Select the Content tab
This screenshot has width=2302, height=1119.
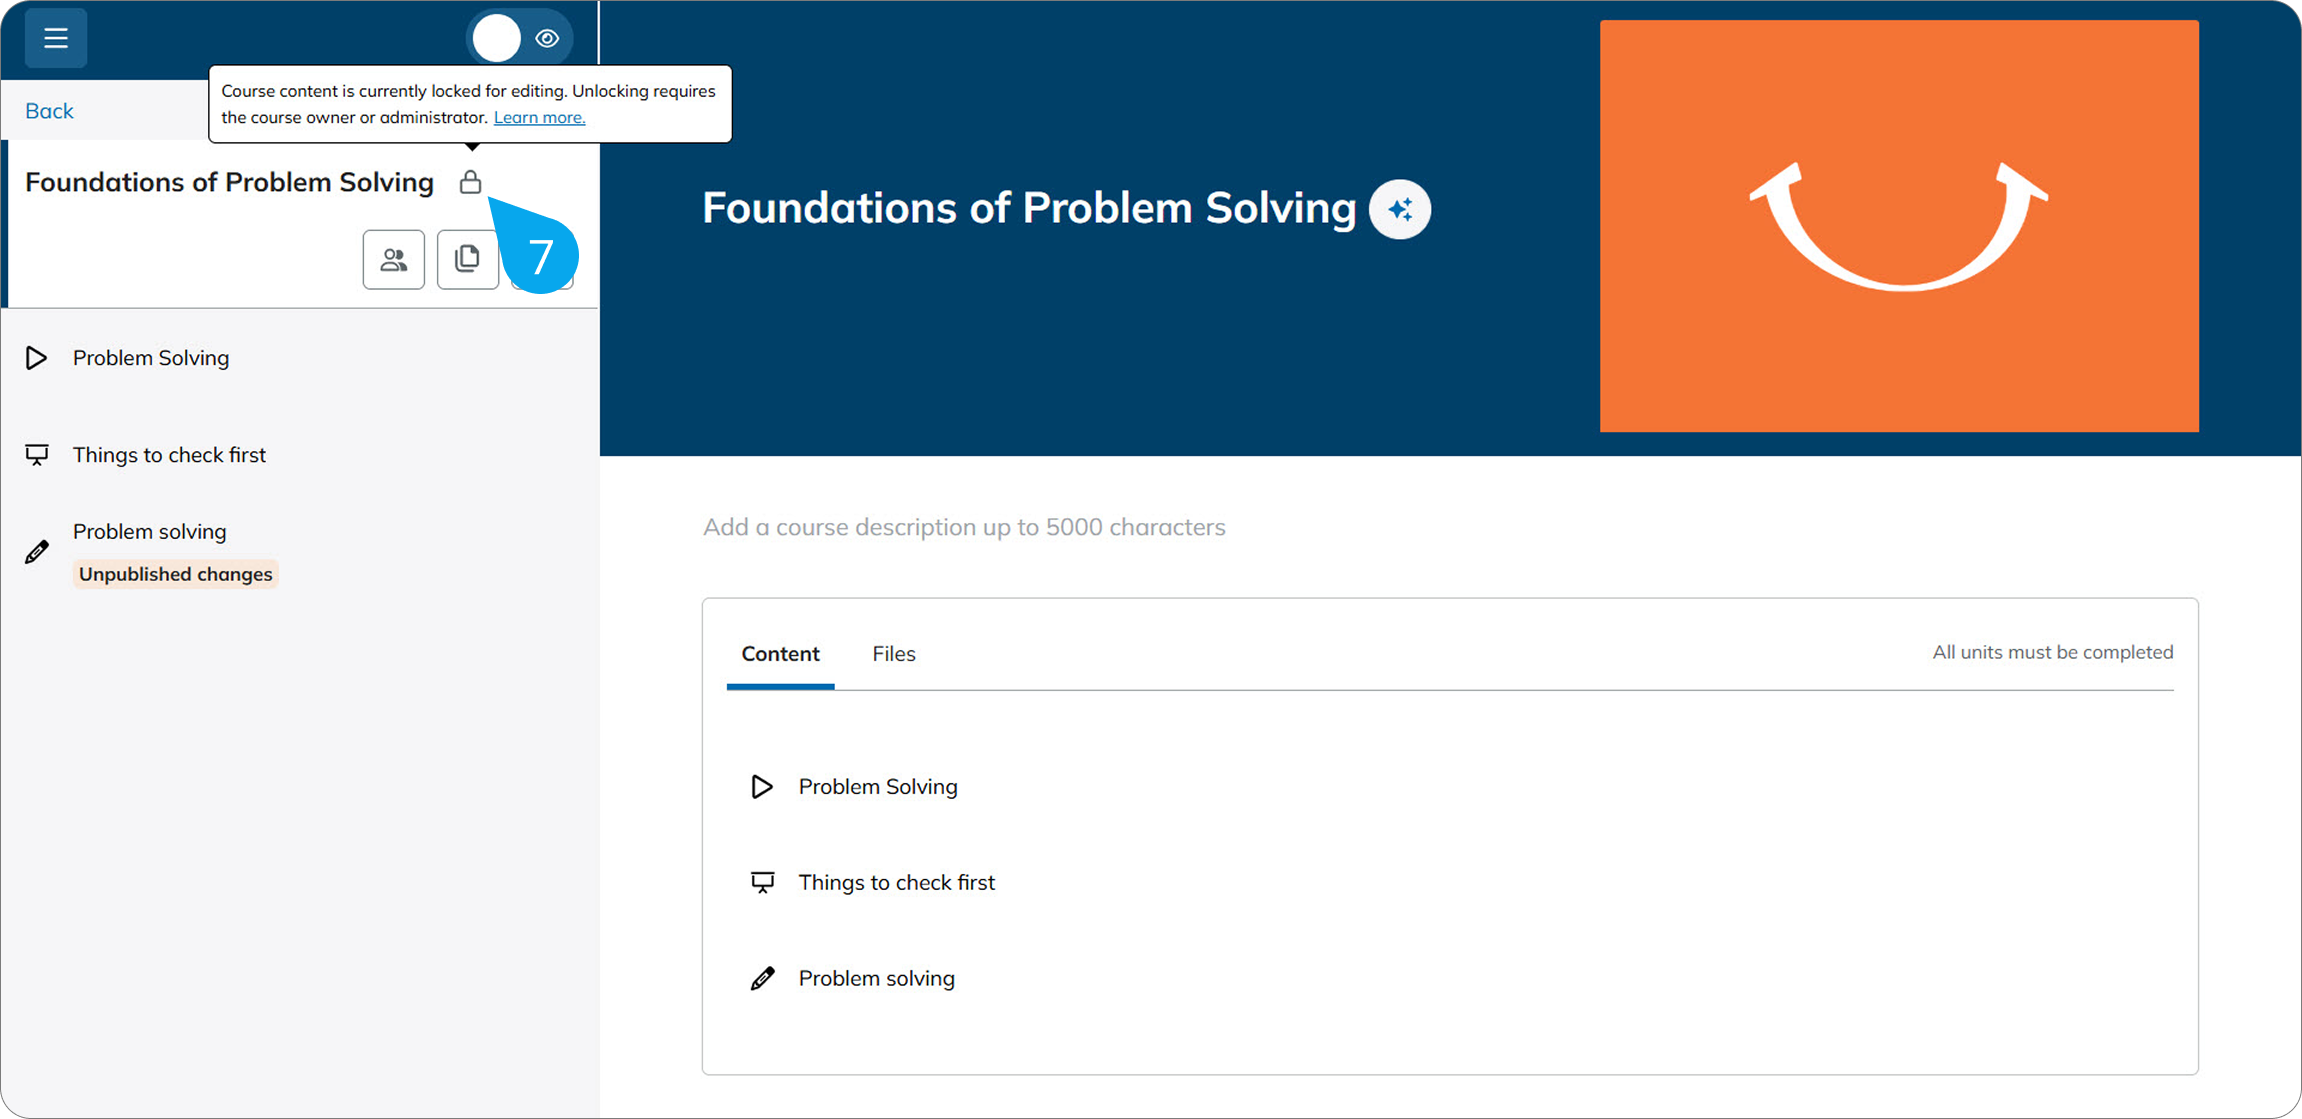780,653
